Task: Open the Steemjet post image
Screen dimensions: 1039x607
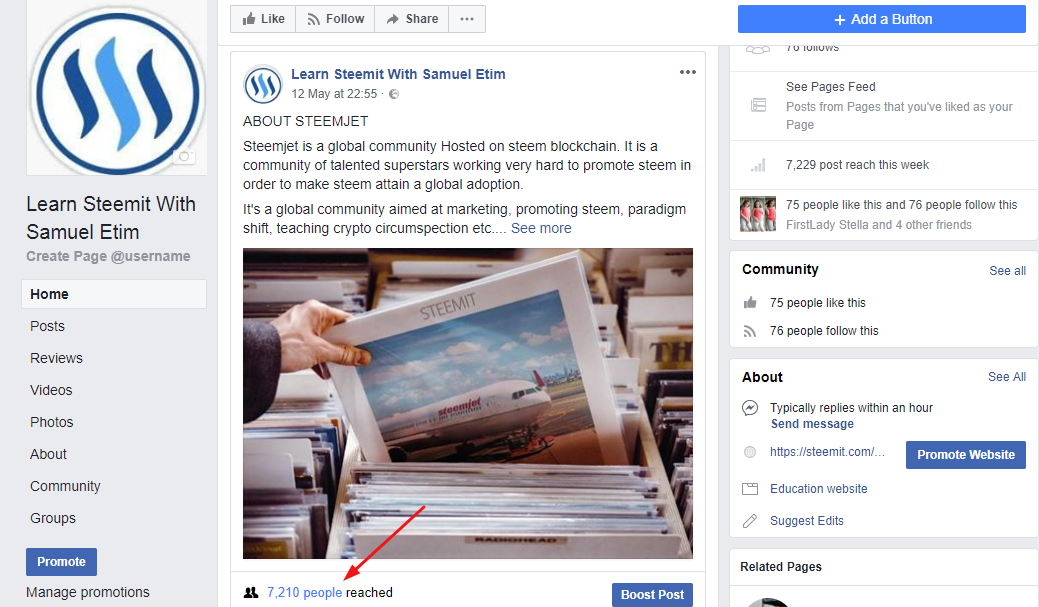Action: click(468, 403)
